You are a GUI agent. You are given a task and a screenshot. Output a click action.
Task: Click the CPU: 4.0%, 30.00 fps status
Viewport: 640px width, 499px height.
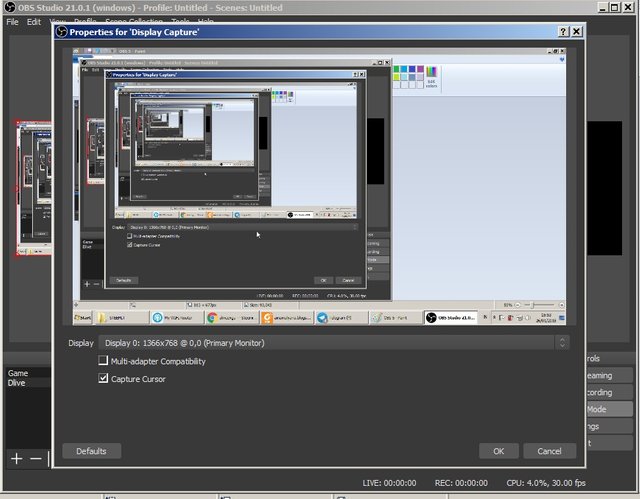coord(546,483)
